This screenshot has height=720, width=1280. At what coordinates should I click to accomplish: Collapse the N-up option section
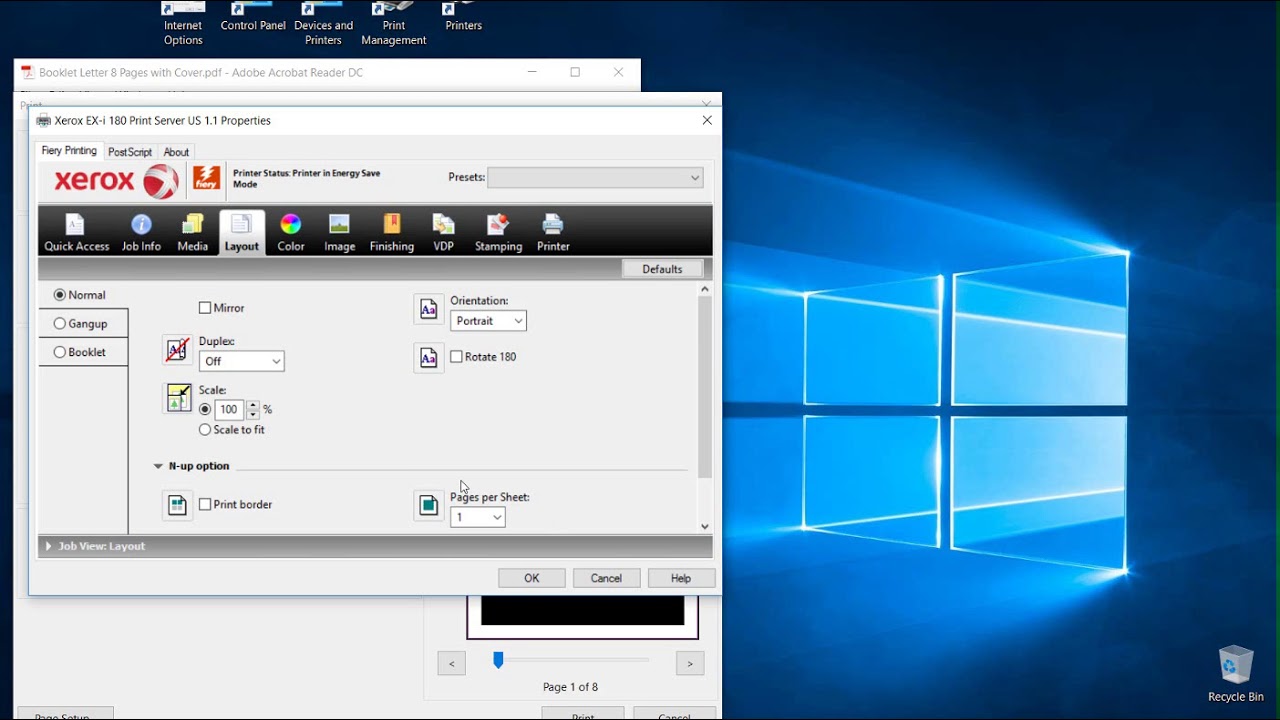(x=158, y=466)
